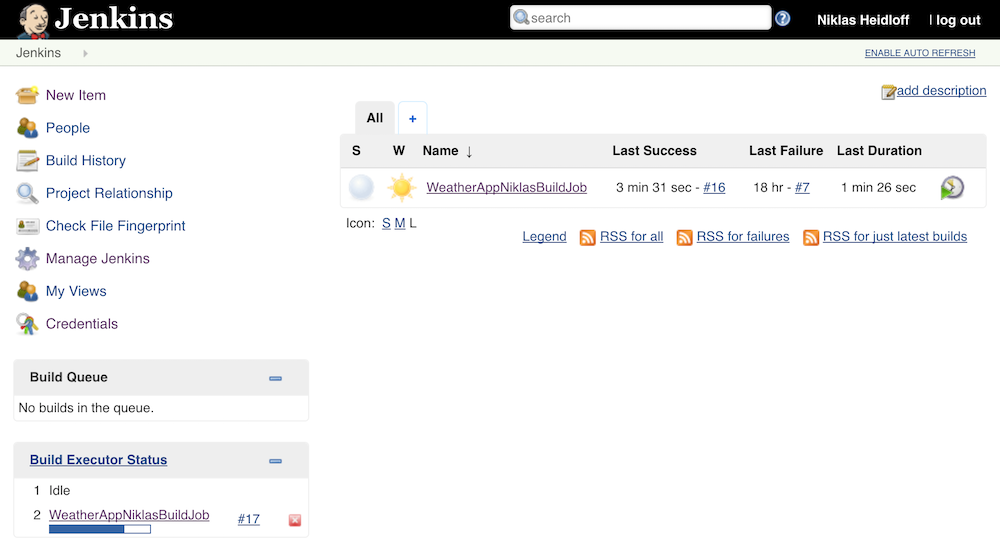
Task: Click into the search field
Action: tap(640, 18)
